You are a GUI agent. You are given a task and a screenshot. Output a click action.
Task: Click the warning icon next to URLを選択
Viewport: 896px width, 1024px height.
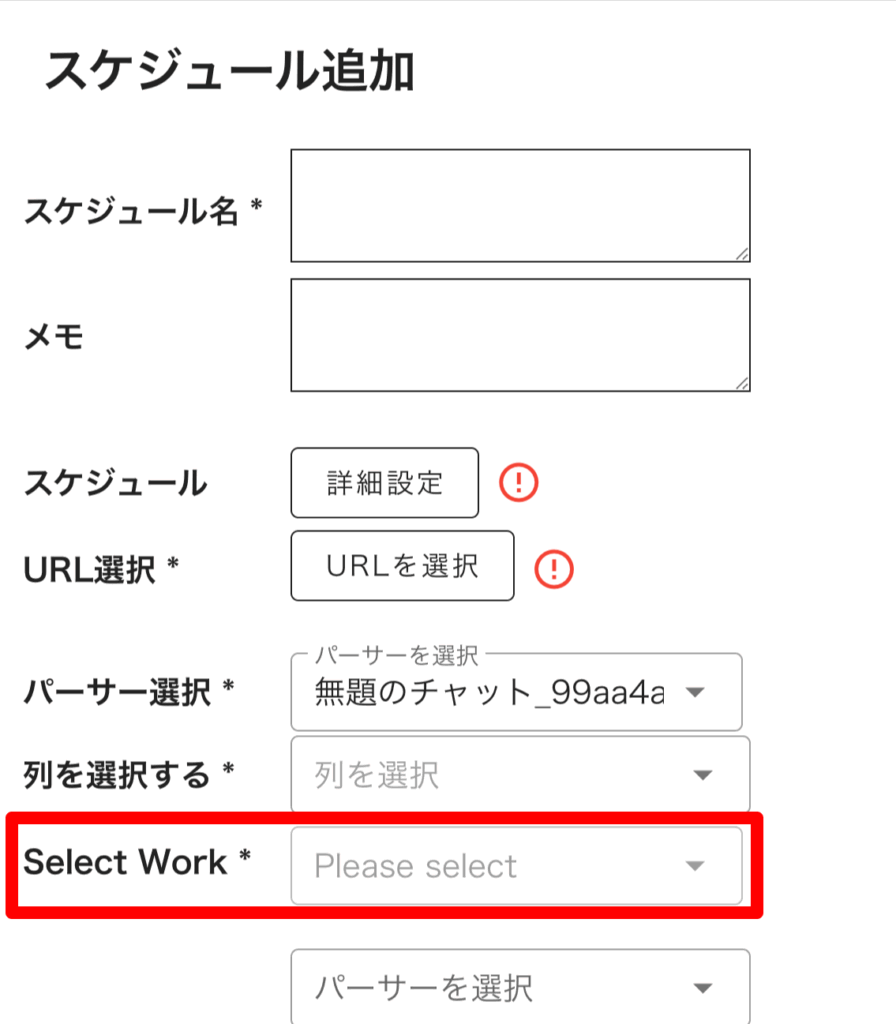click(x=554, y=568)
